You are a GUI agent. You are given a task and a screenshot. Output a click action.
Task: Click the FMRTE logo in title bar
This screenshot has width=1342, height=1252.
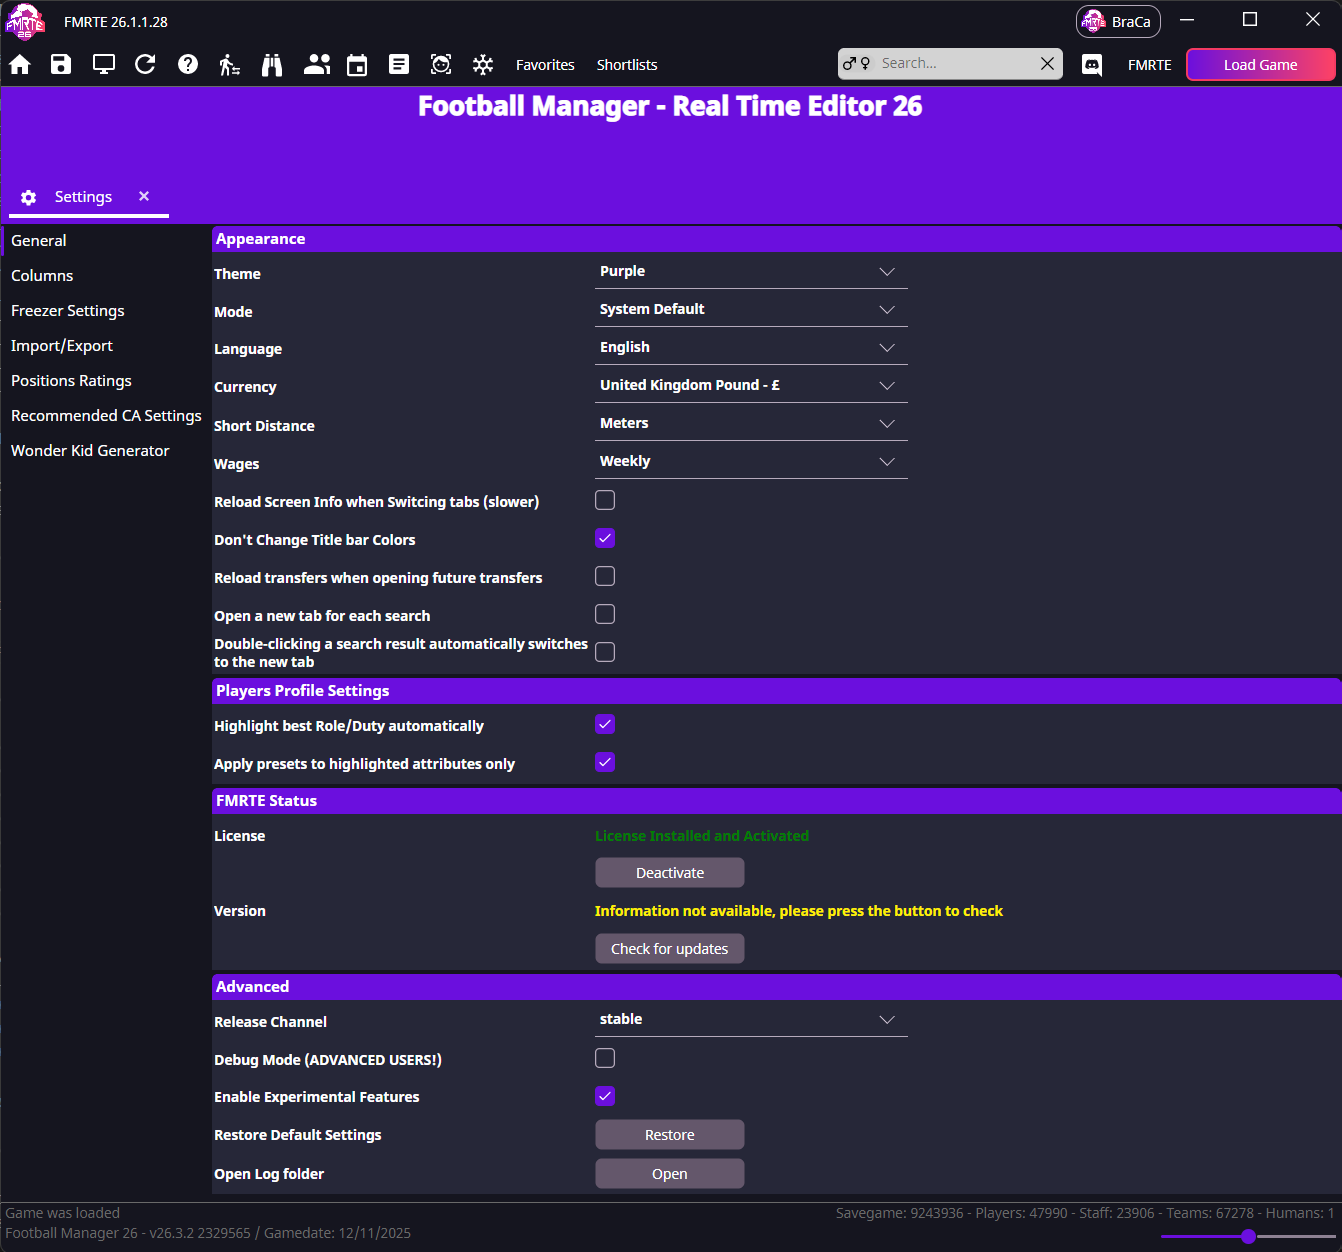click(x=26, y=21)
